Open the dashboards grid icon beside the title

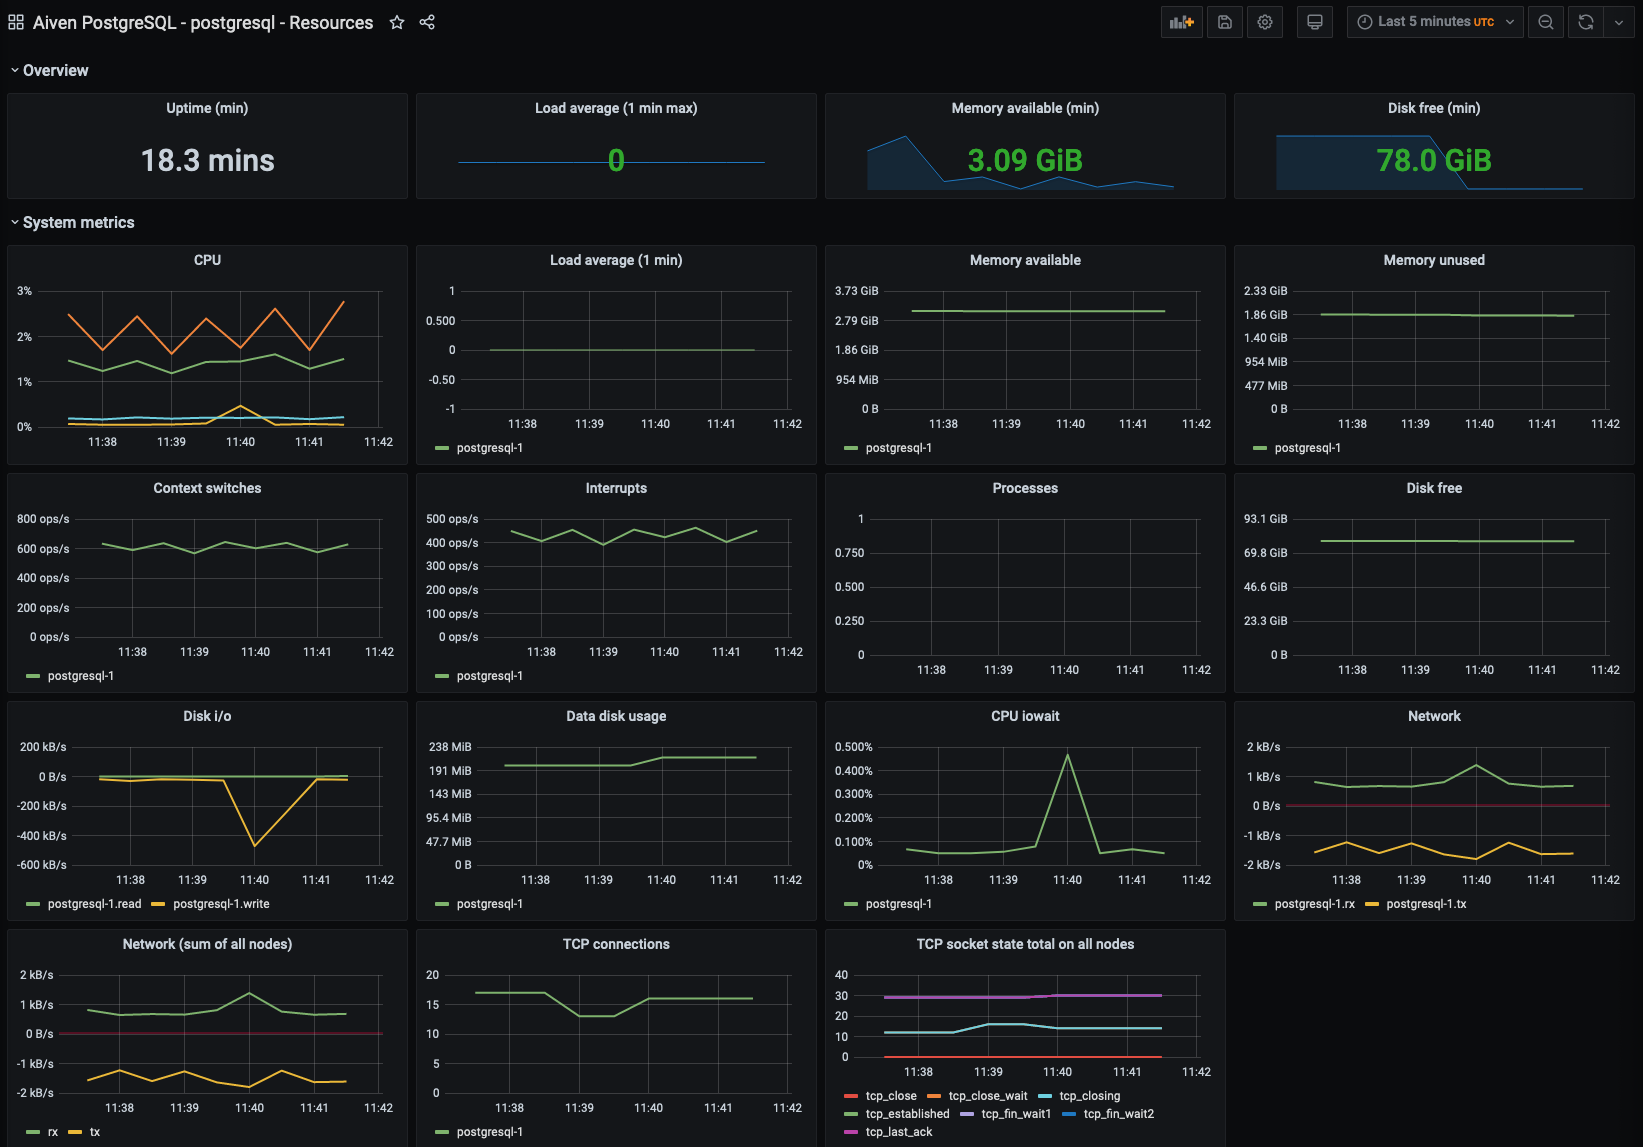tap(16, 21)
